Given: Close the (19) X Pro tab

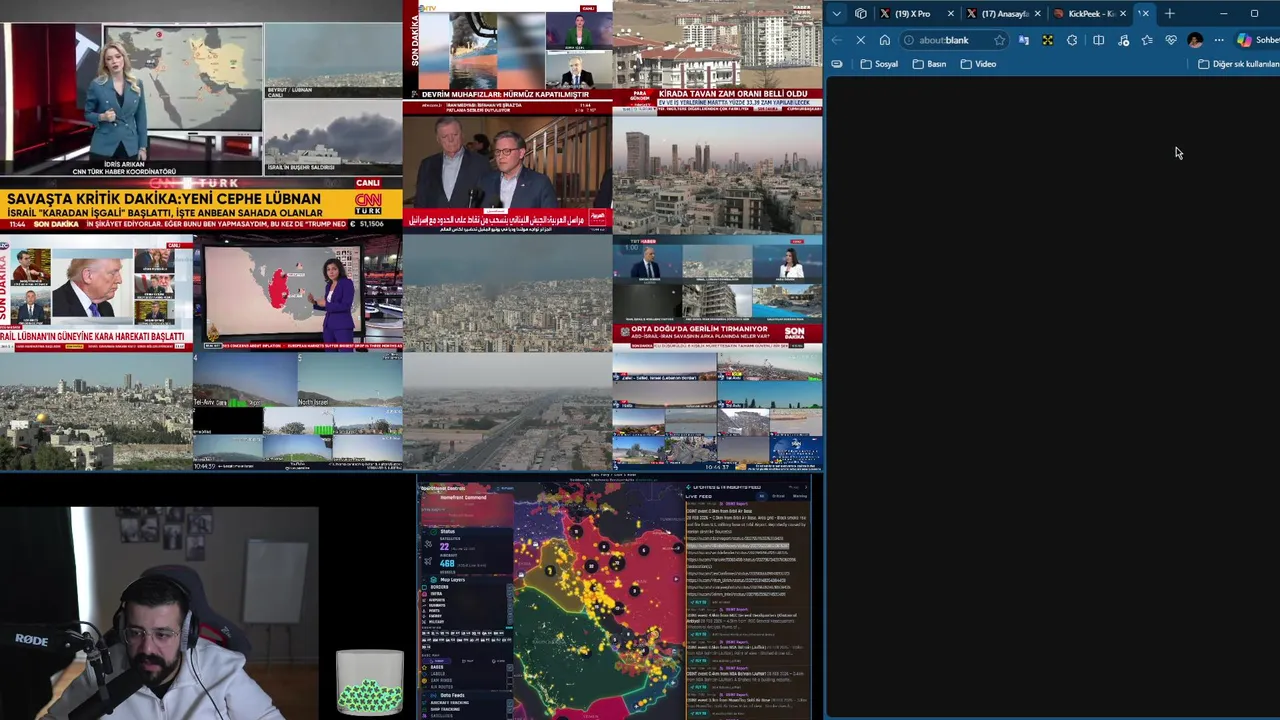Looking at the screenshot, I should (950, 14).
